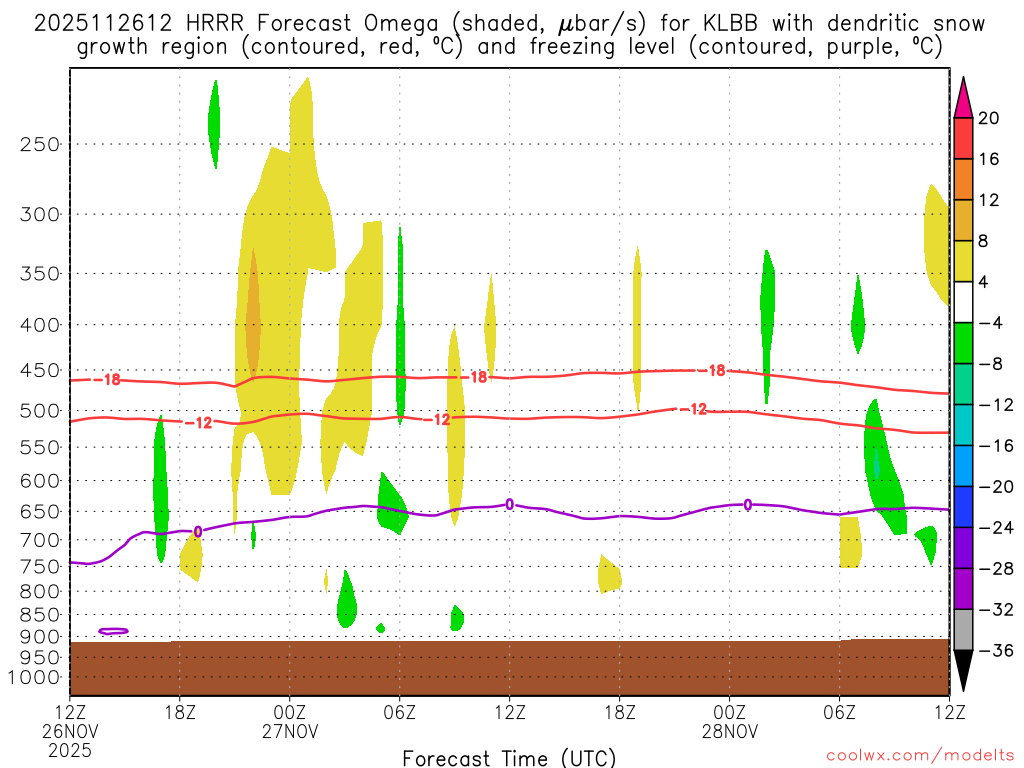Click the 800 pressure axis label

pos(40,591)
